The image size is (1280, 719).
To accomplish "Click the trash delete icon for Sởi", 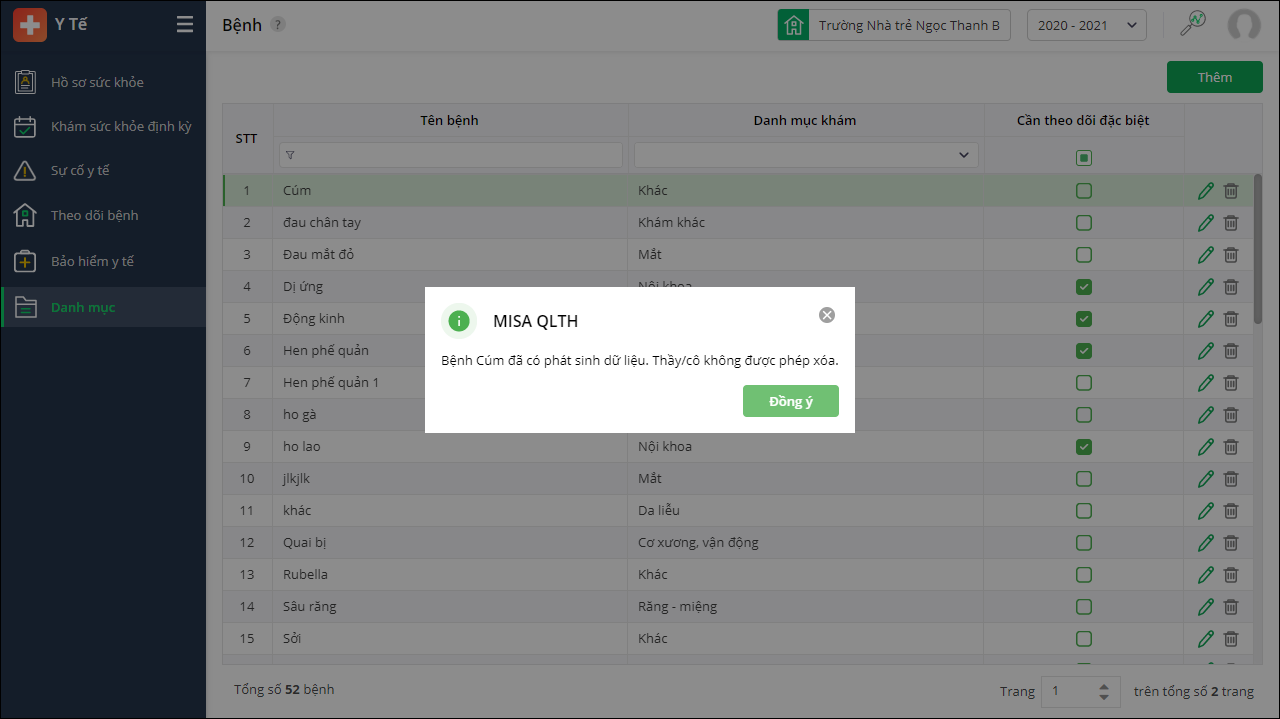I will pyautogui.click(x=1231, y=639).
